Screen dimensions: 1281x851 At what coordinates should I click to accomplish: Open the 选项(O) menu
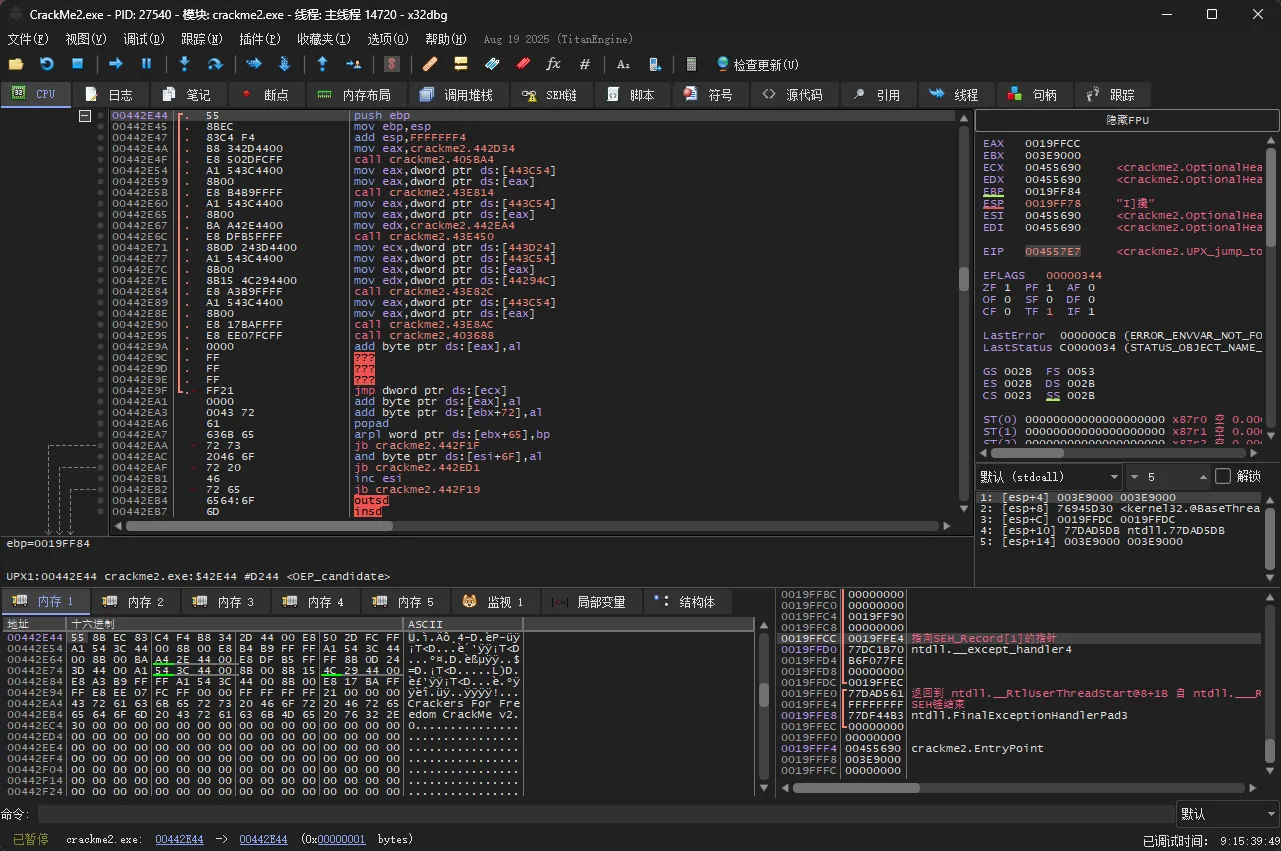point(388,39)
